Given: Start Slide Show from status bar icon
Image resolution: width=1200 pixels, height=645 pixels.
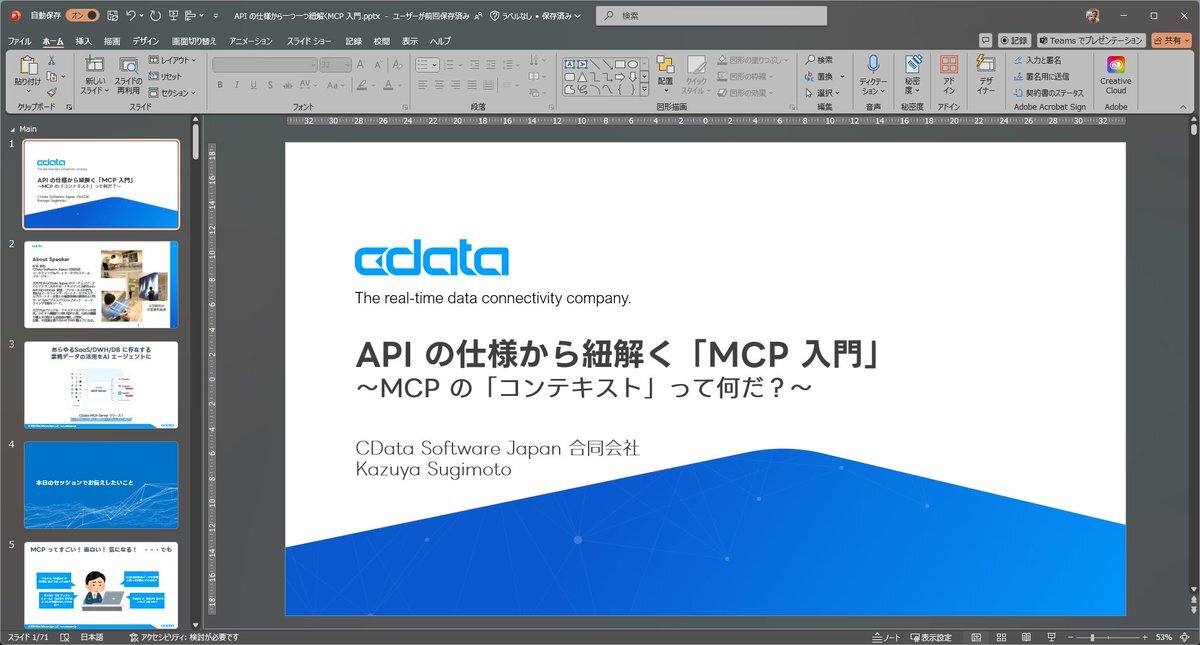Looking at the screenshot, I should (x=1052, y=637).
